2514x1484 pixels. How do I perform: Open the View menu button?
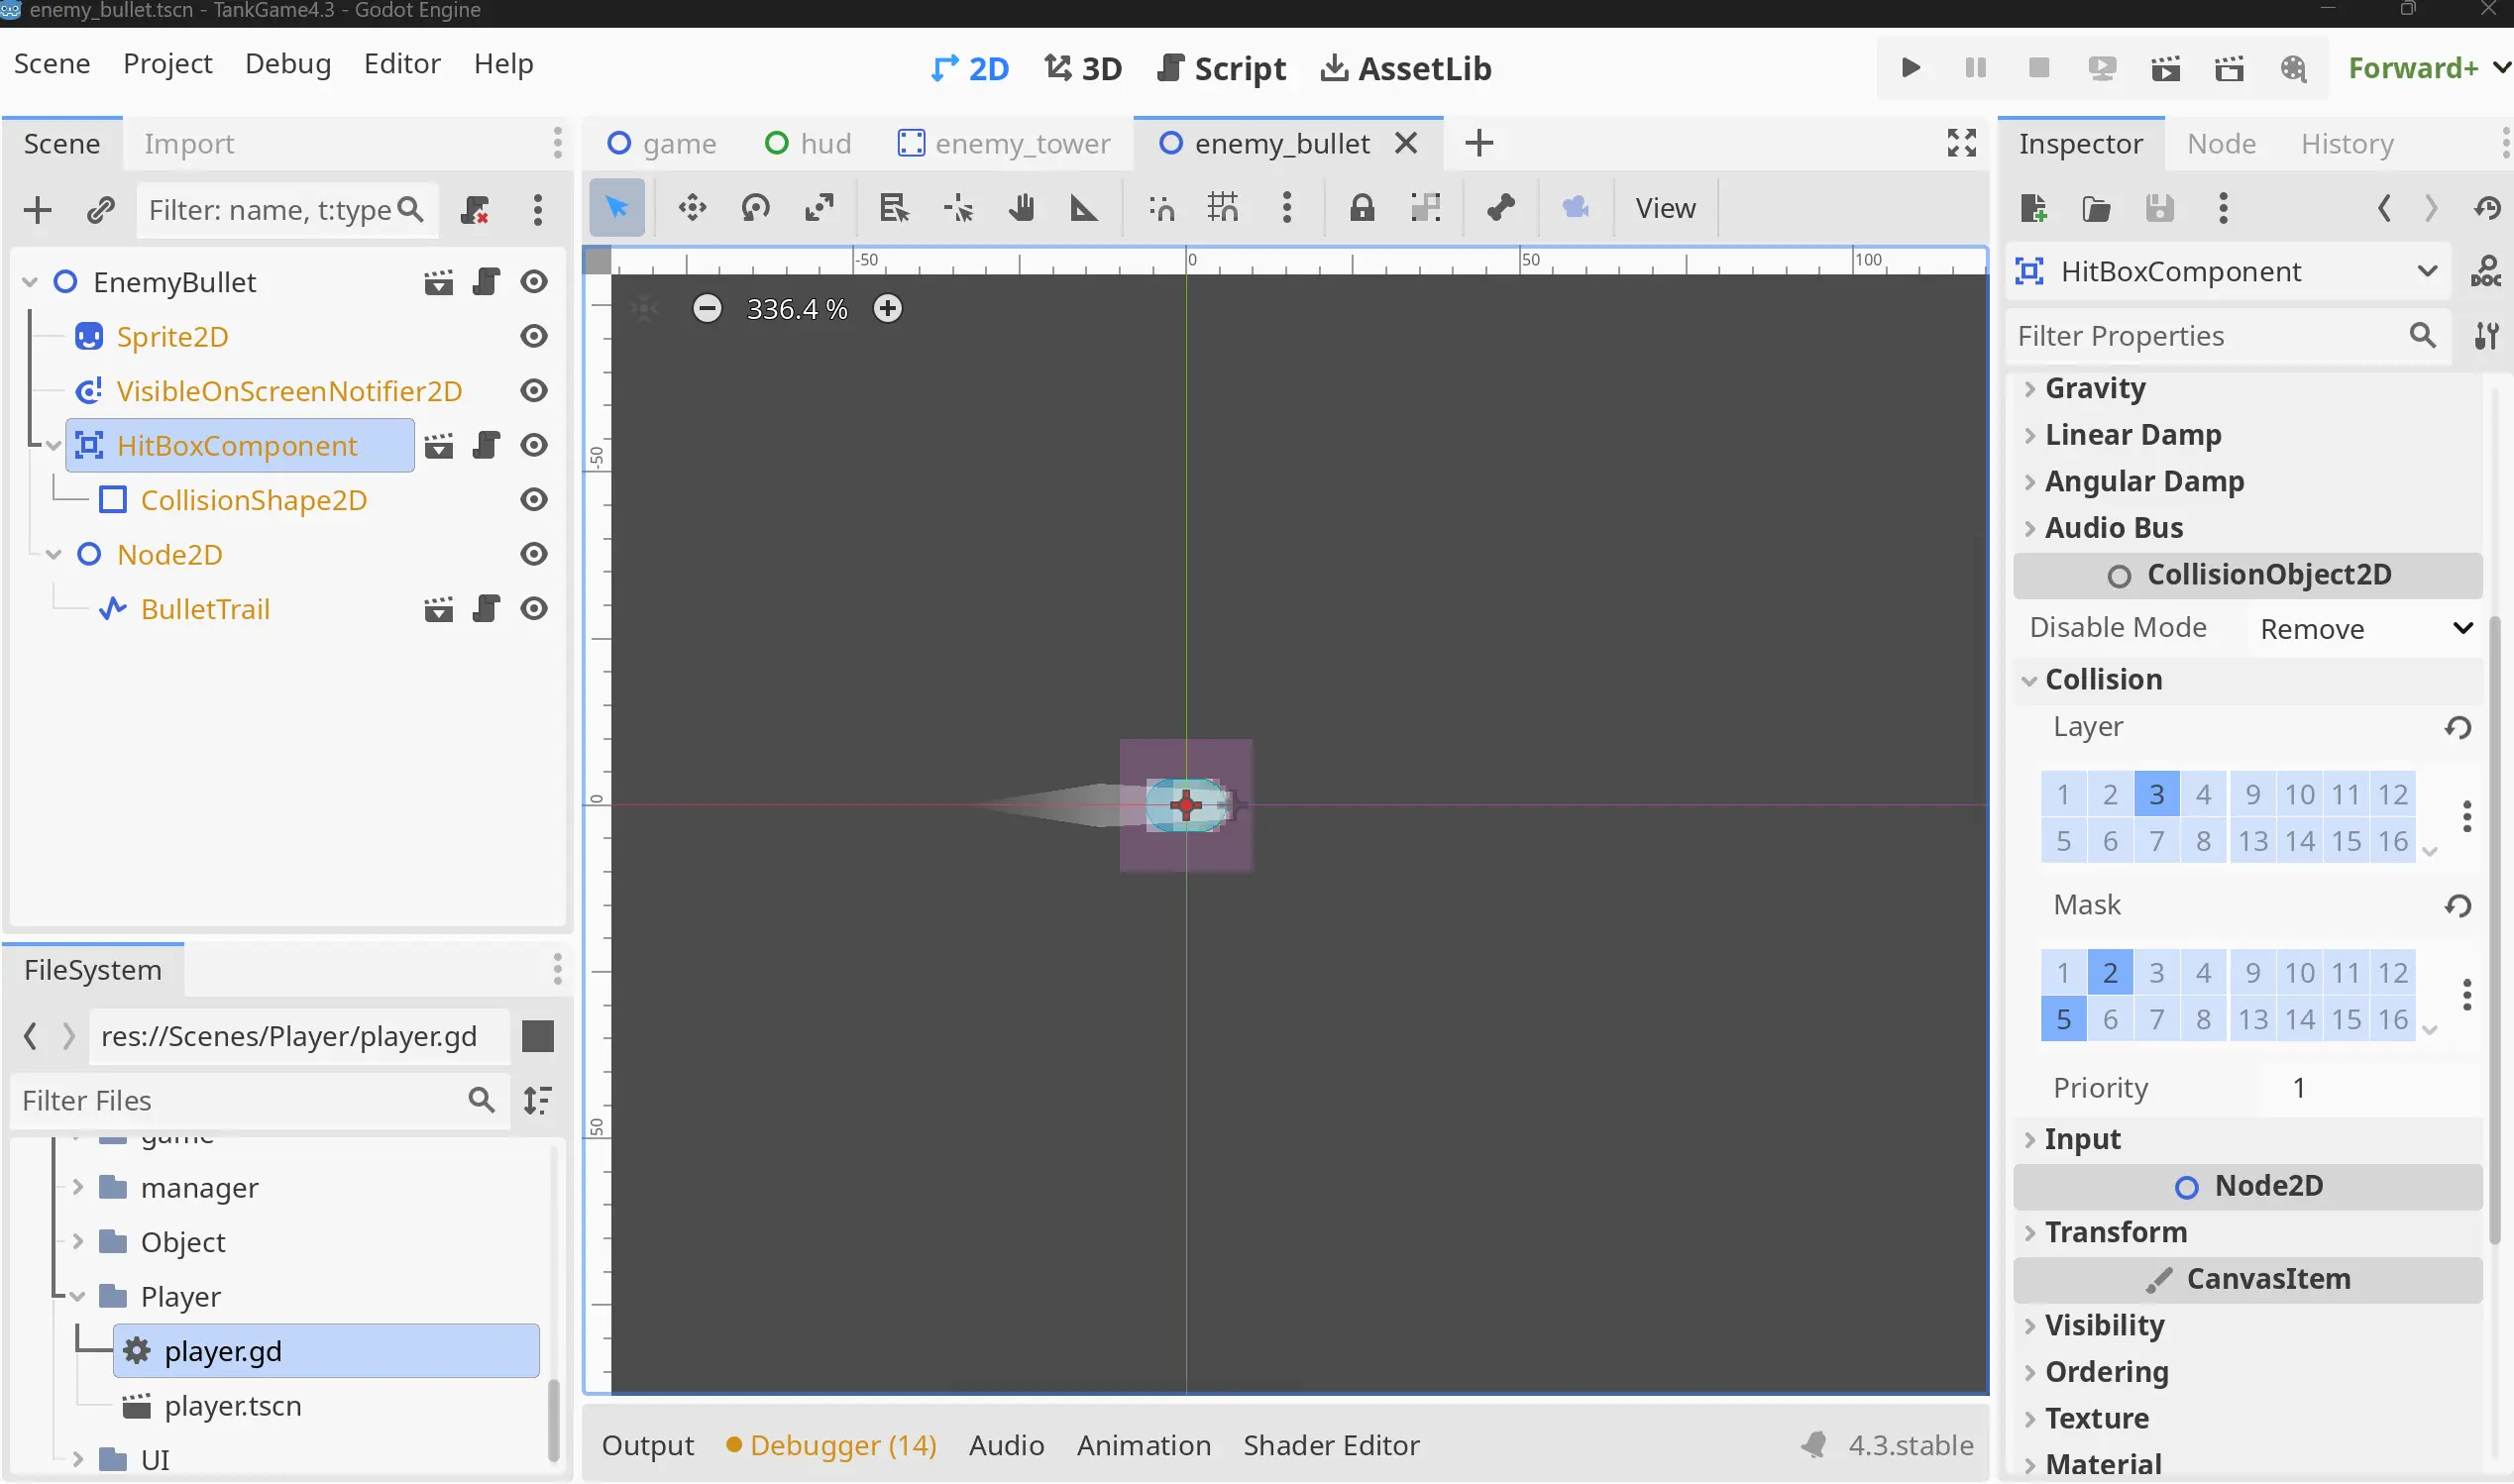pyautogui.click(x=1665, y=208)
